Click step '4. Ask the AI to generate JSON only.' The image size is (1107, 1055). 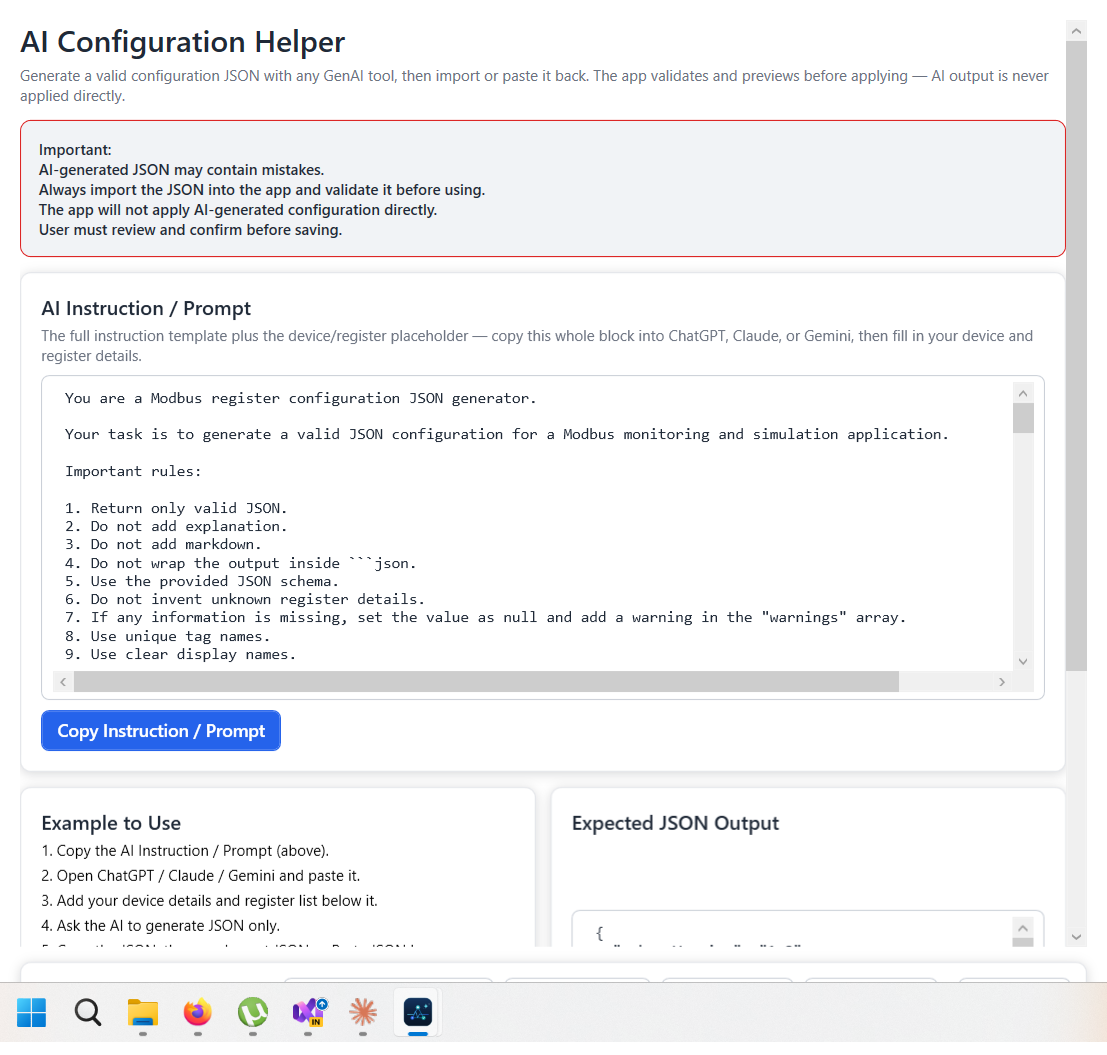[161, 926]
